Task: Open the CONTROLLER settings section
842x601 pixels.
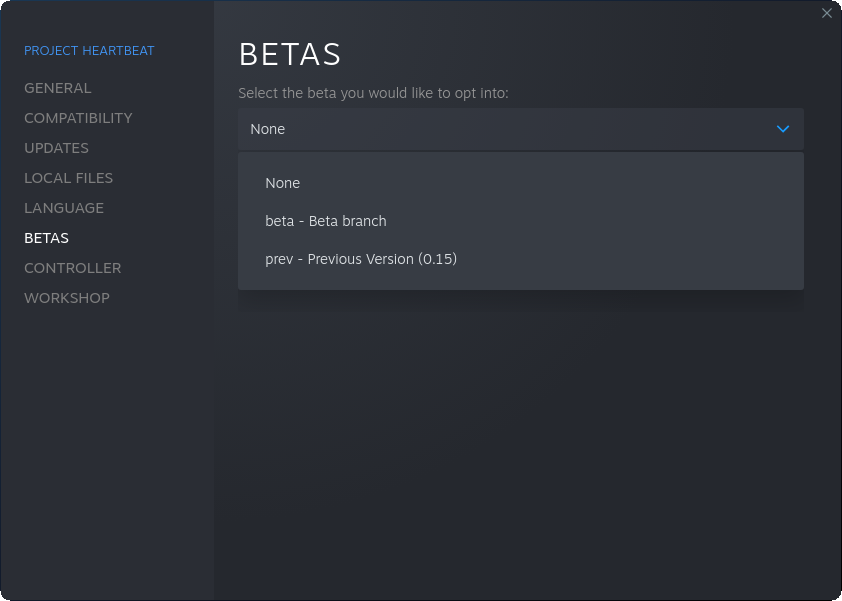Action: pos(72,268)
